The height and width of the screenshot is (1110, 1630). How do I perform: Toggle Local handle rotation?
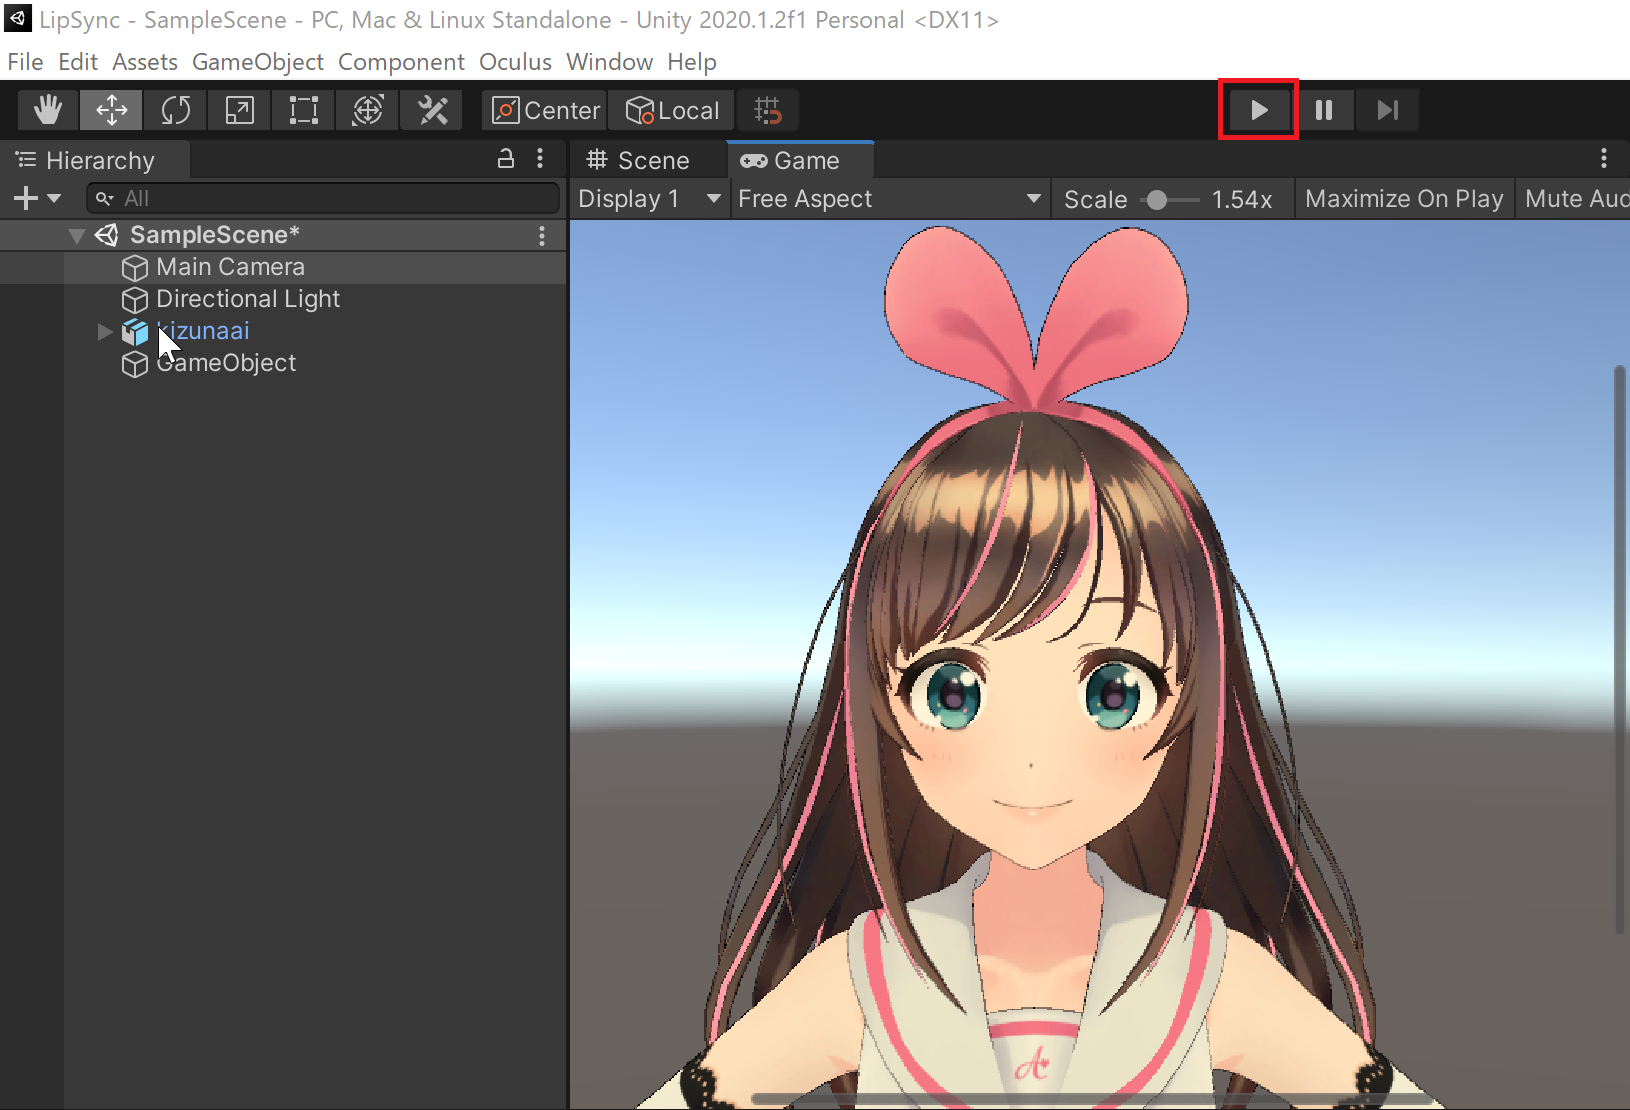pos(673,110)
